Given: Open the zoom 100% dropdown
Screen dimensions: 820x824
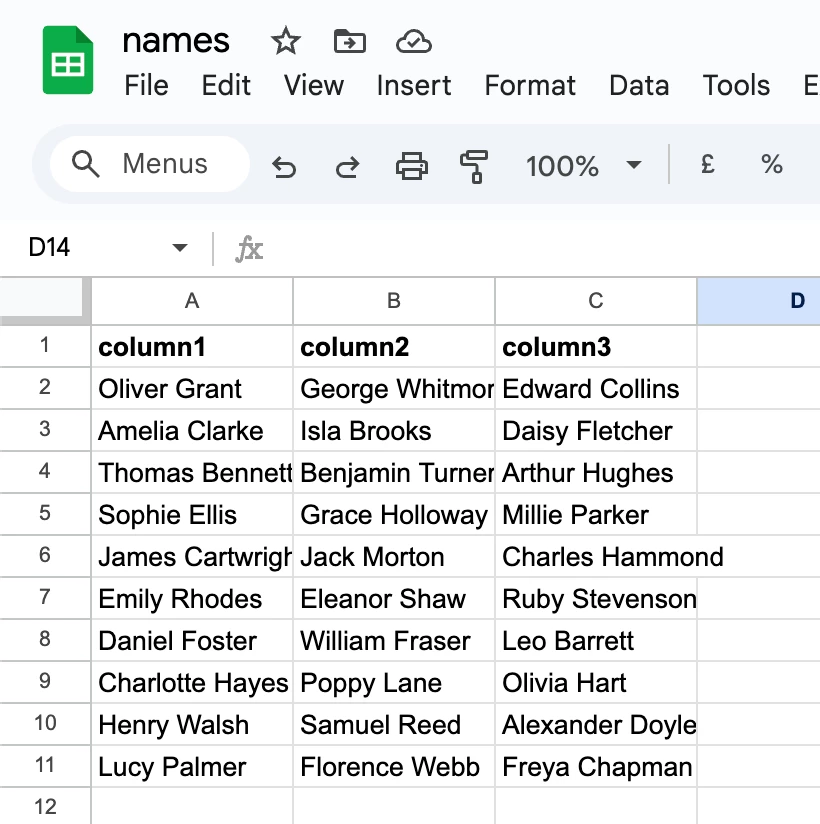Looking at the screenshot, I should click(583, 166).
